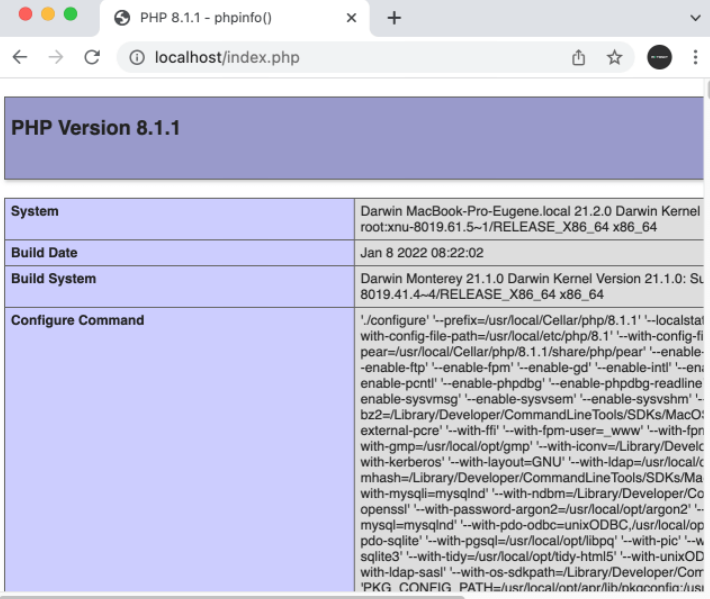Click the PHP Version 8.1.1 heading

96,128
